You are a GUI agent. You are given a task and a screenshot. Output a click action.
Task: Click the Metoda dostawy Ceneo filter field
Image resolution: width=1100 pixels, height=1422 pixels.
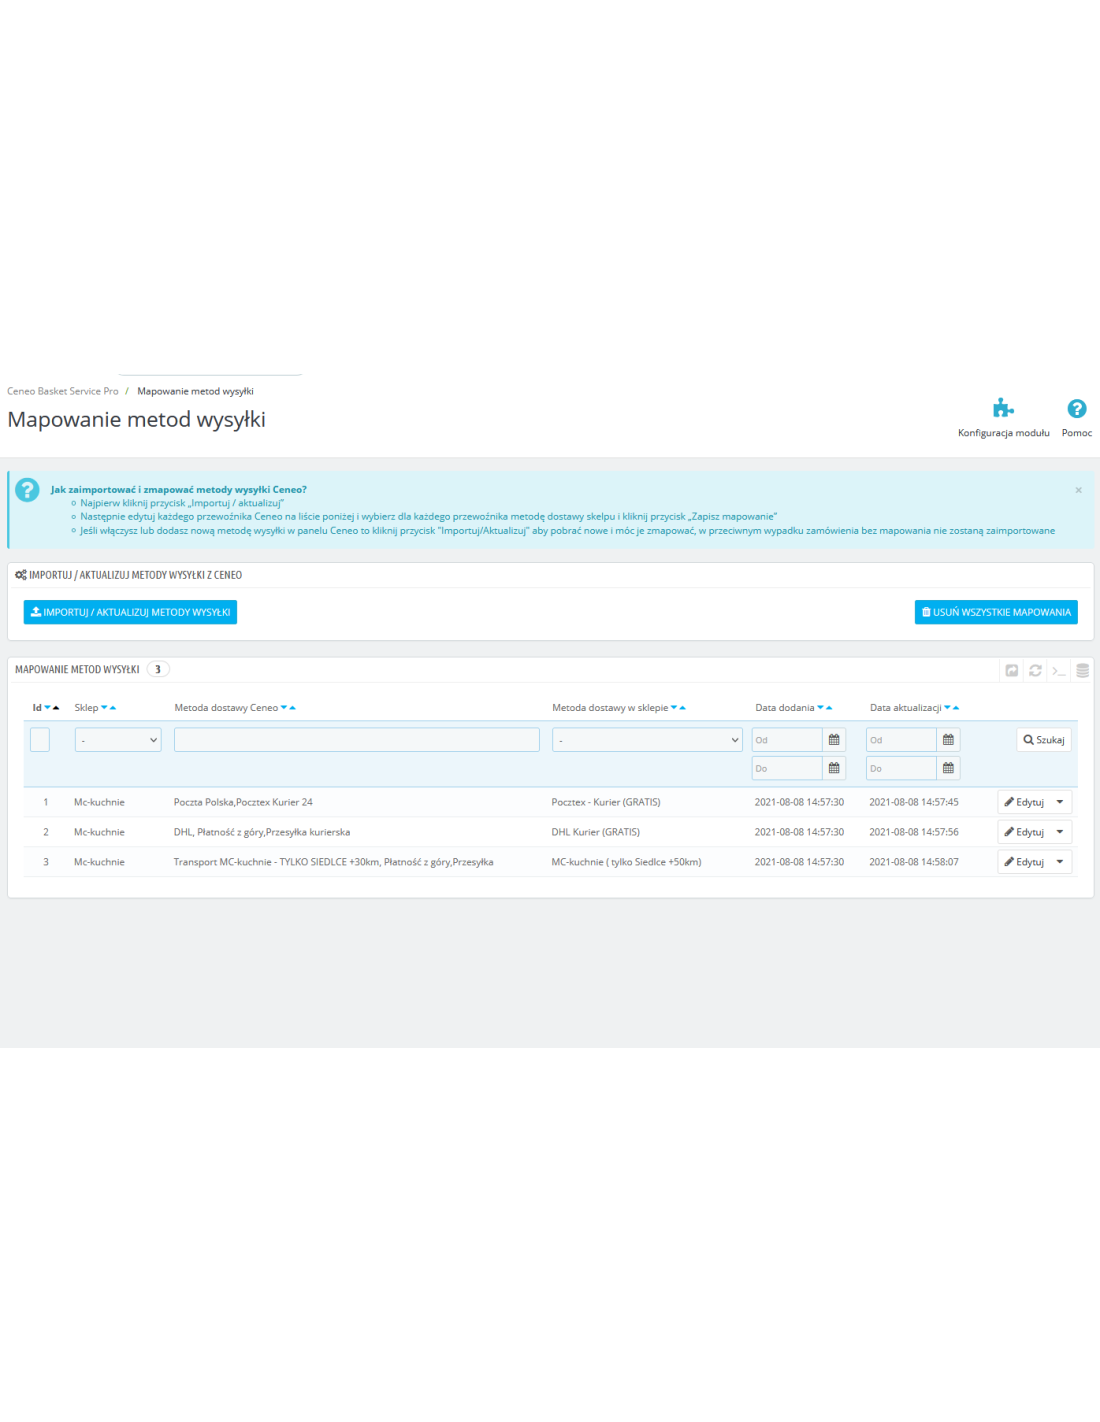coord(357,740)
